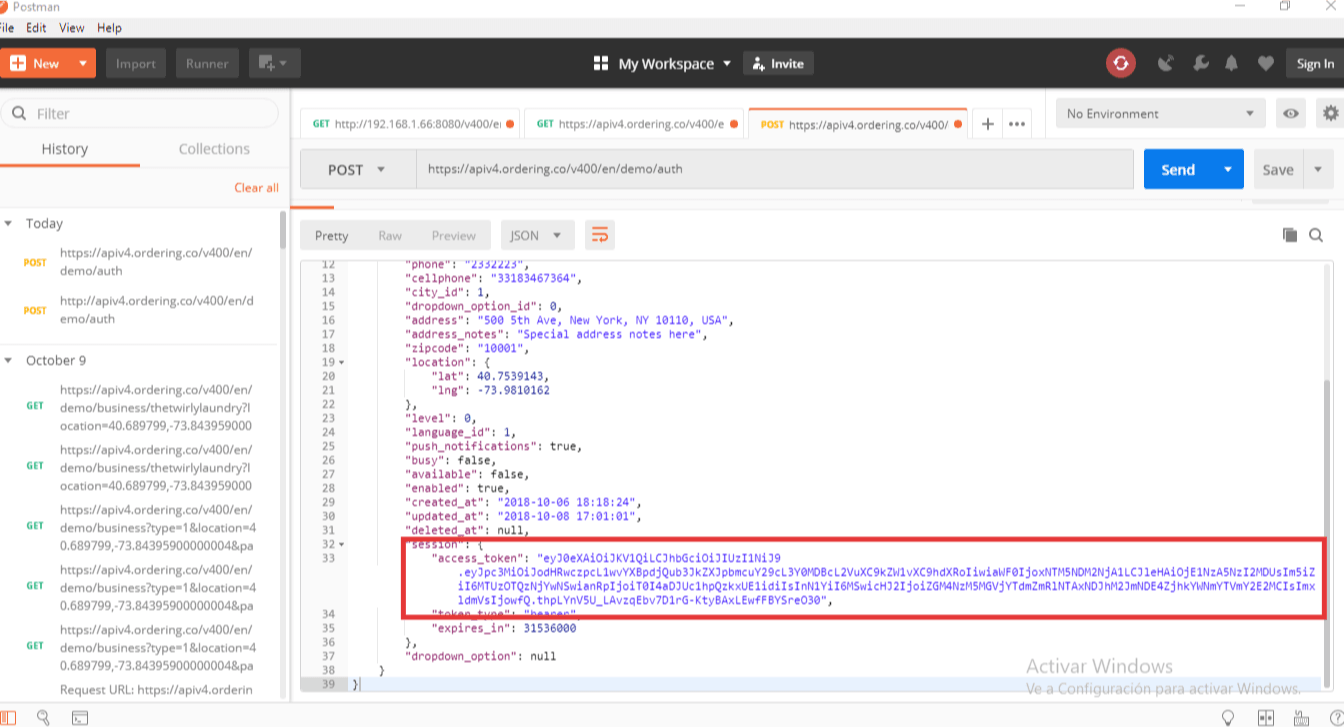Open the notifications bell

(1232, 63)
